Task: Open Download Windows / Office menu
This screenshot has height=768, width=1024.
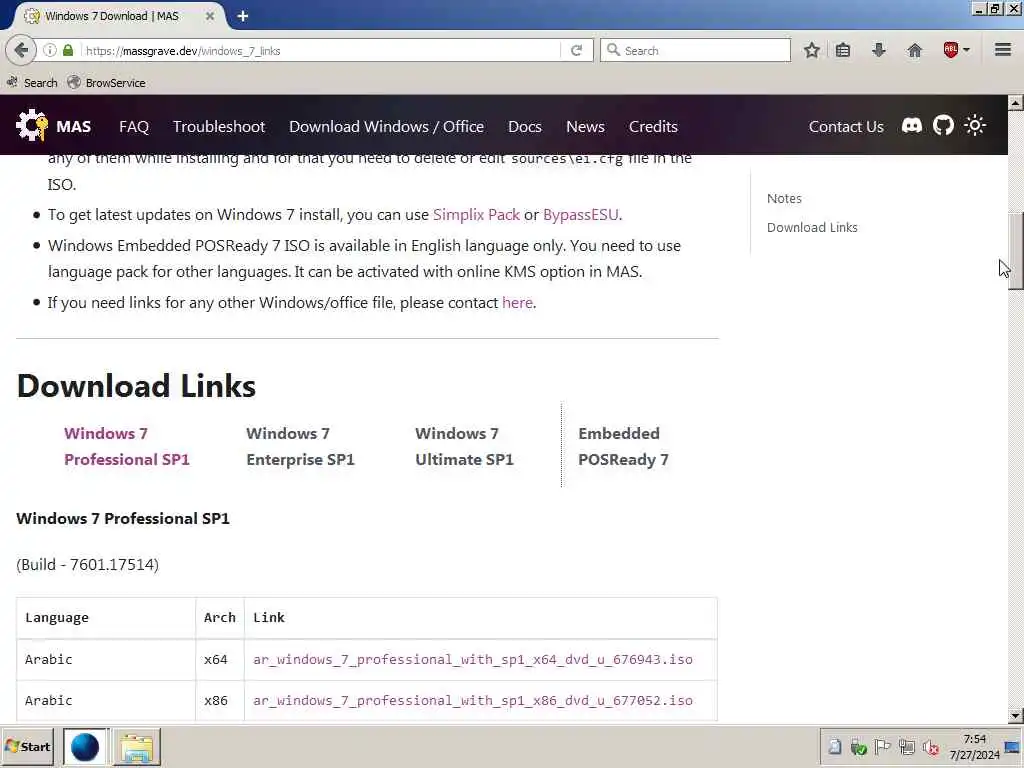Action: (387, 127)
